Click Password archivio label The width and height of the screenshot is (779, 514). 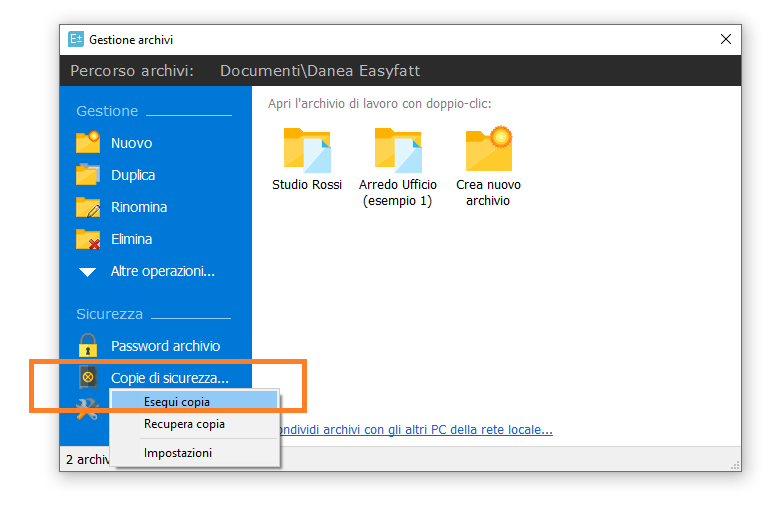pyautogui.click(x=165, y=346)
